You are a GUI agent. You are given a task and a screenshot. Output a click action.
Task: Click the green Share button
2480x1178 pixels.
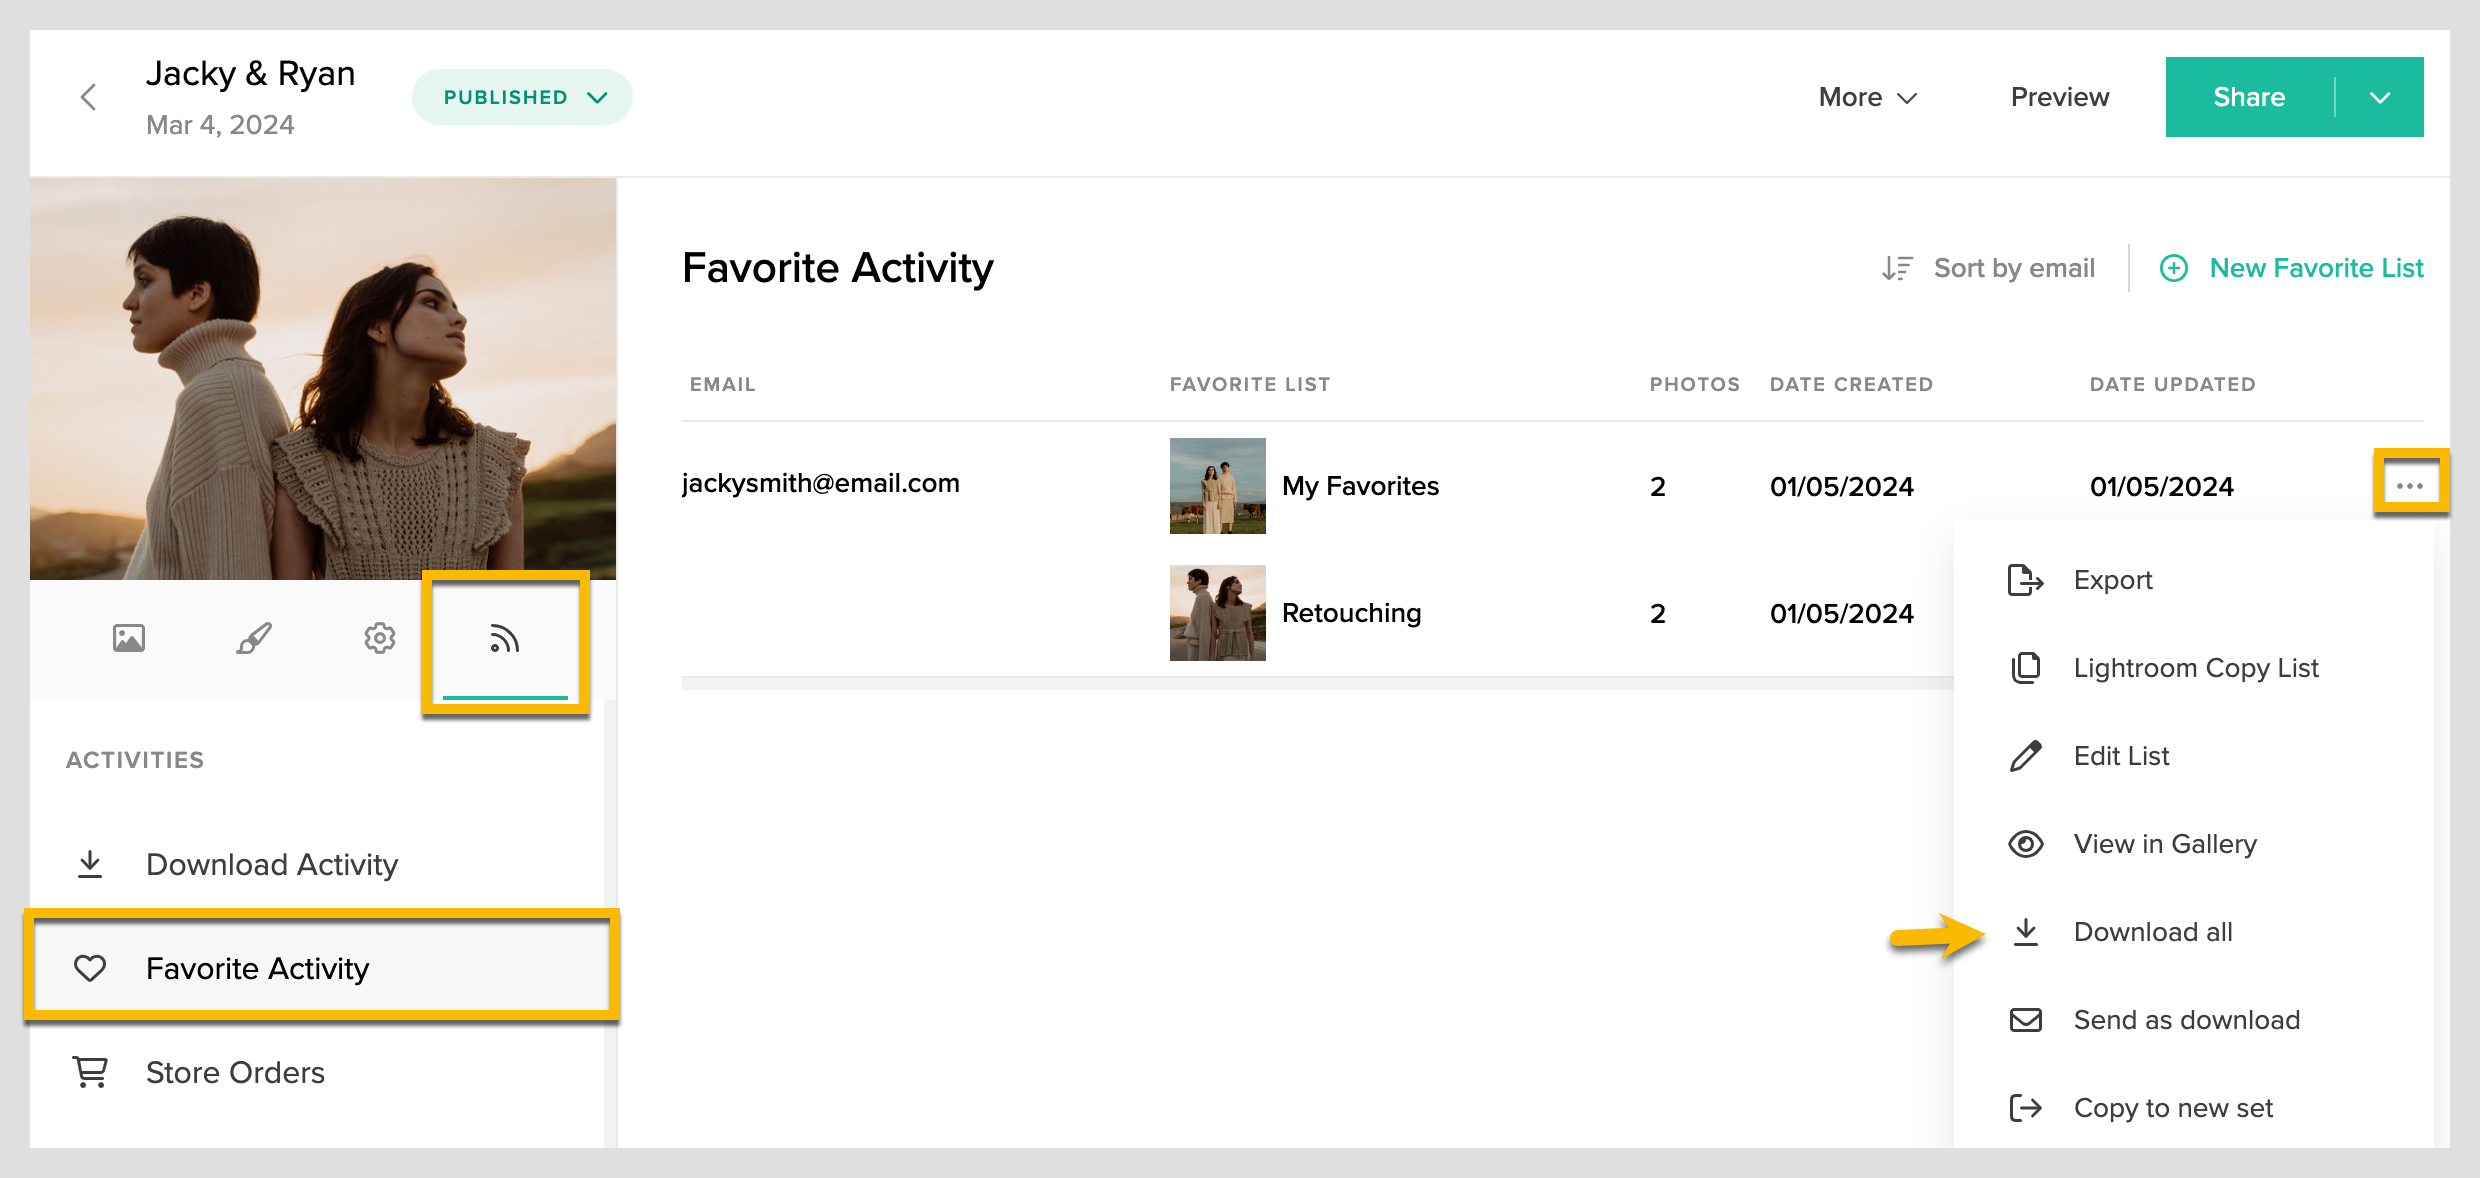click(x=2249, y=97)
